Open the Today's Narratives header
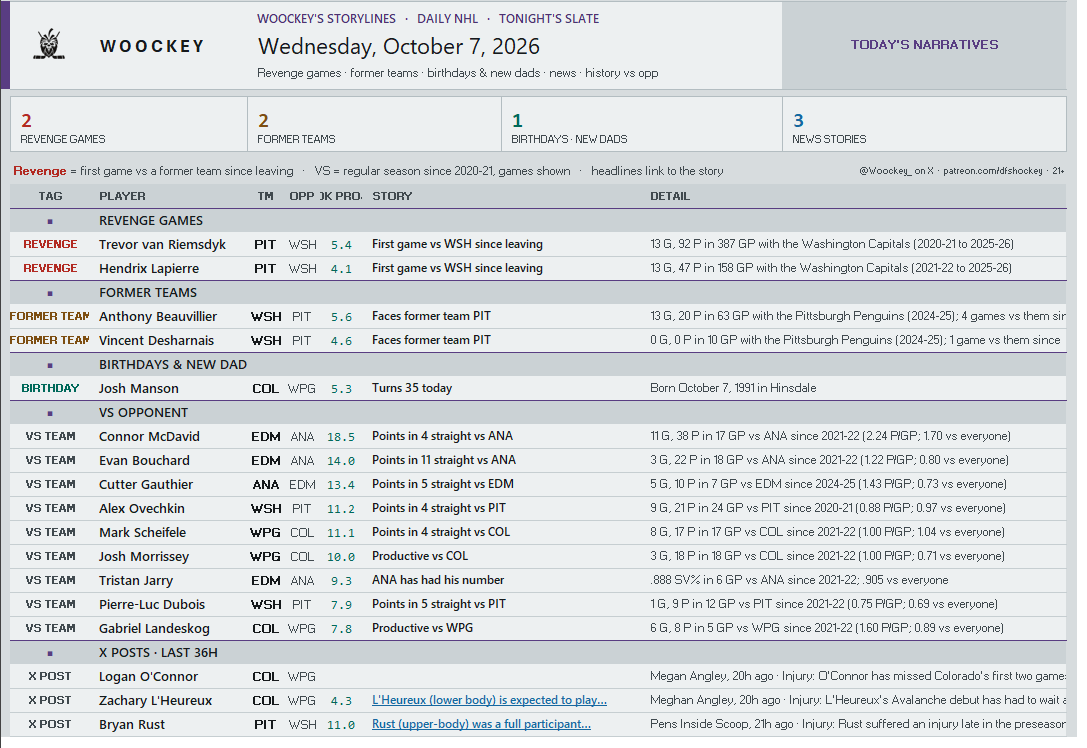1087x748 pixels. [x=924, y=45]
